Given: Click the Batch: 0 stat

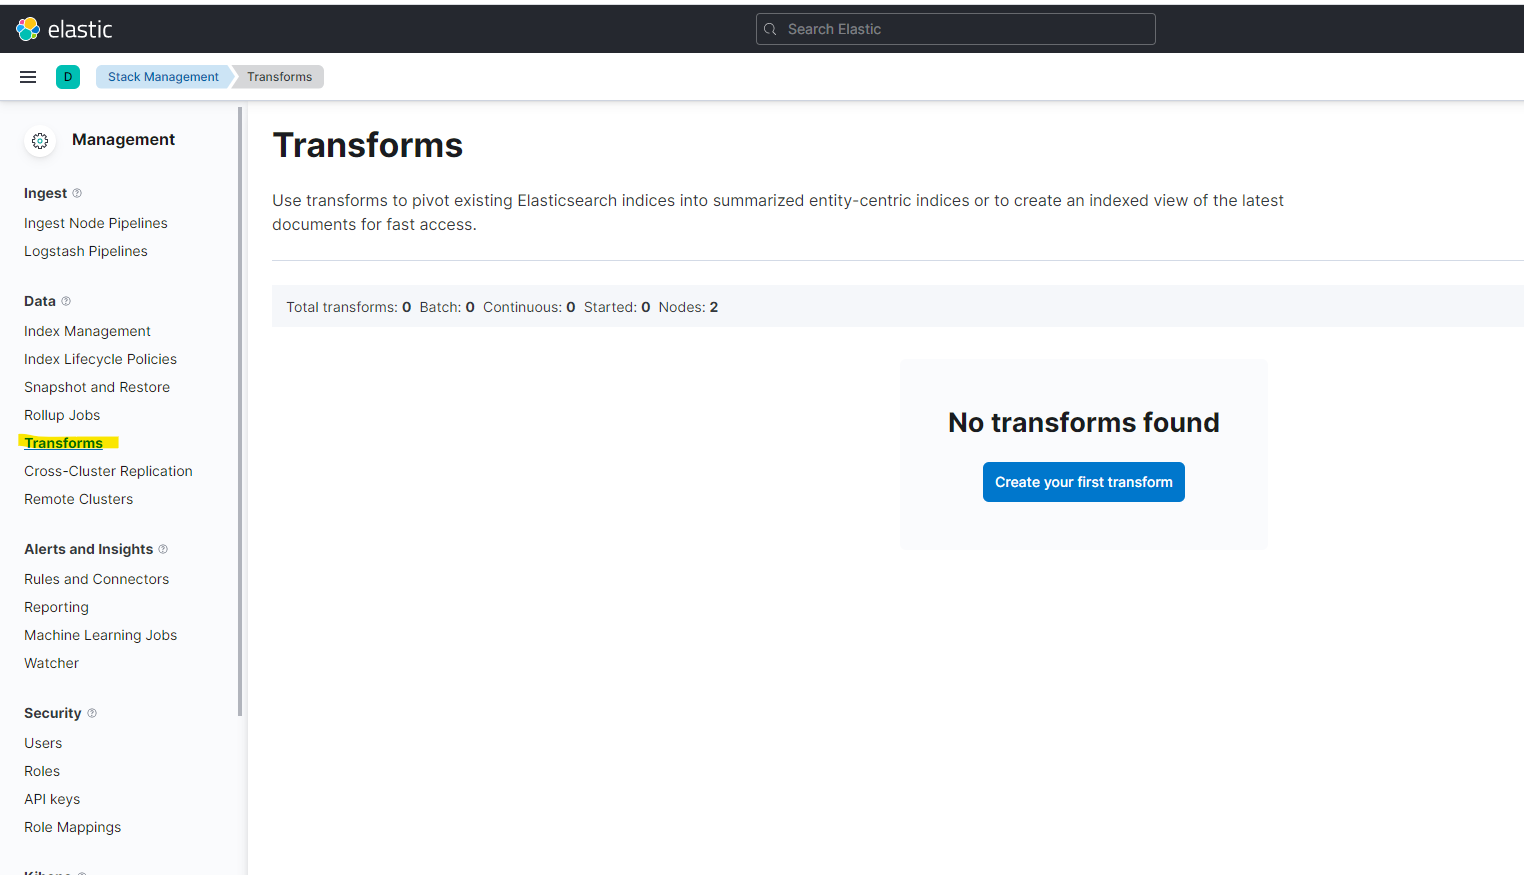Looking at the screenshot, I should pos(447,307).
